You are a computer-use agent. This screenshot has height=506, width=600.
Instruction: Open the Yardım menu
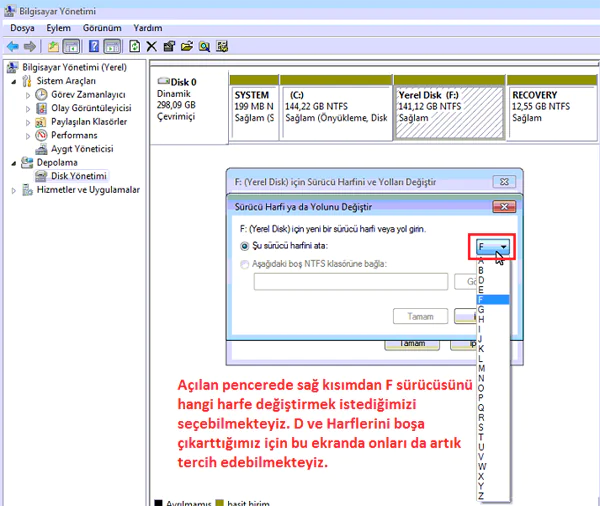tap(148, 28)
